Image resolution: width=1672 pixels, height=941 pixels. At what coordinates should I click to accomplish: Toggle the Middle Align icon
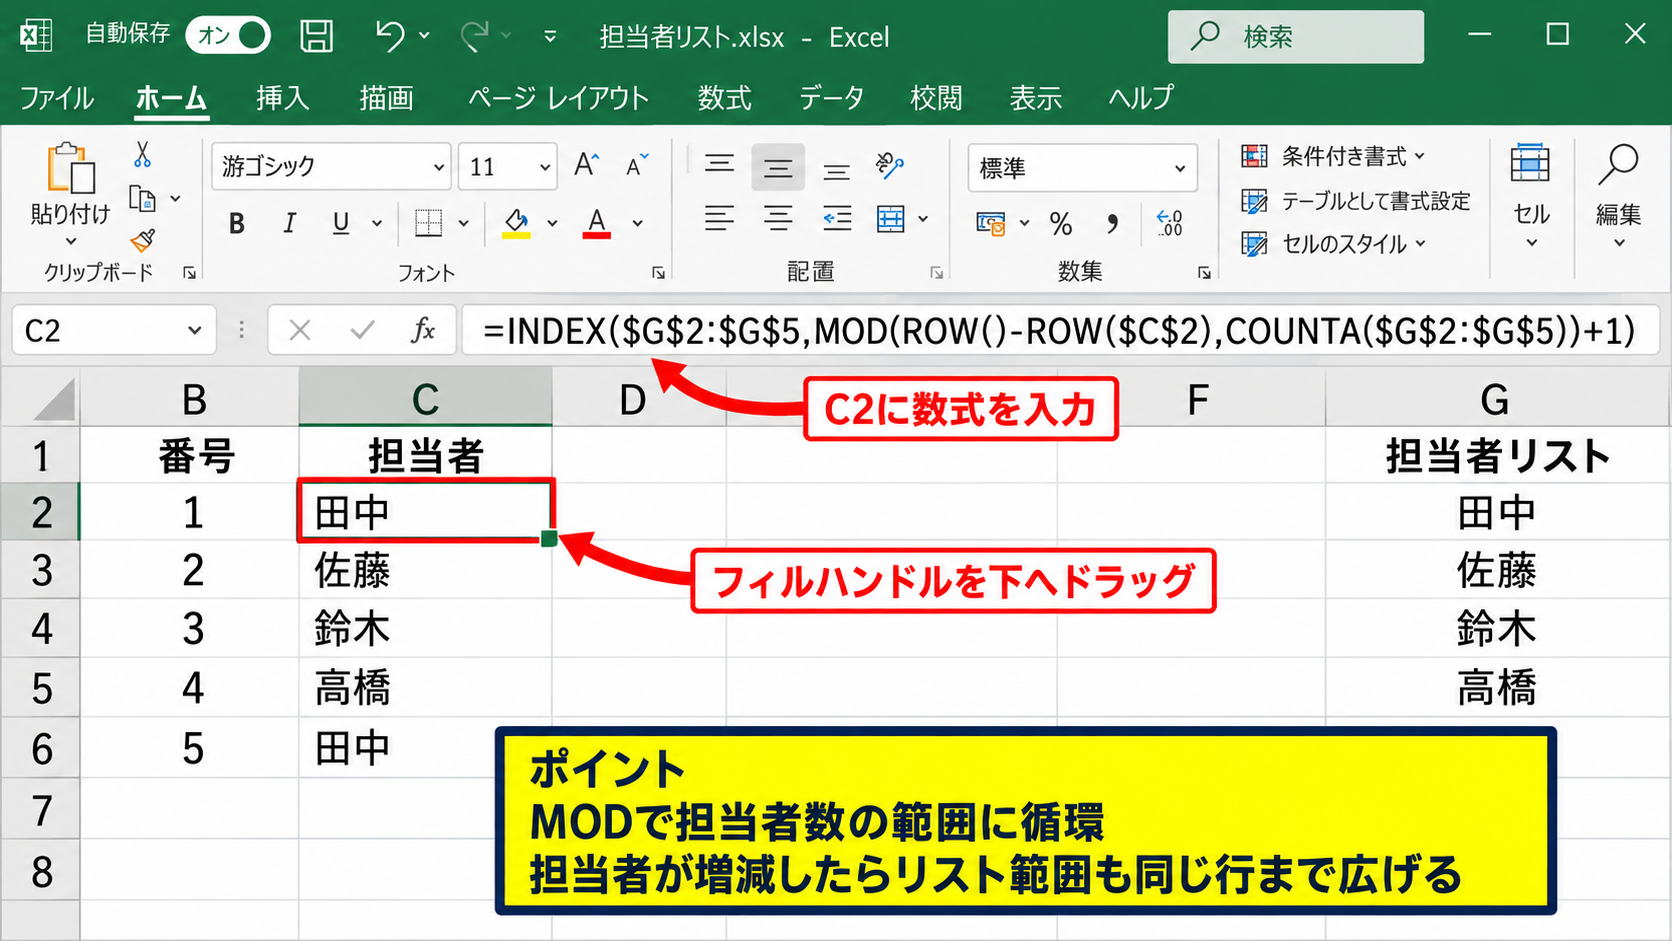tap(778, 167)
